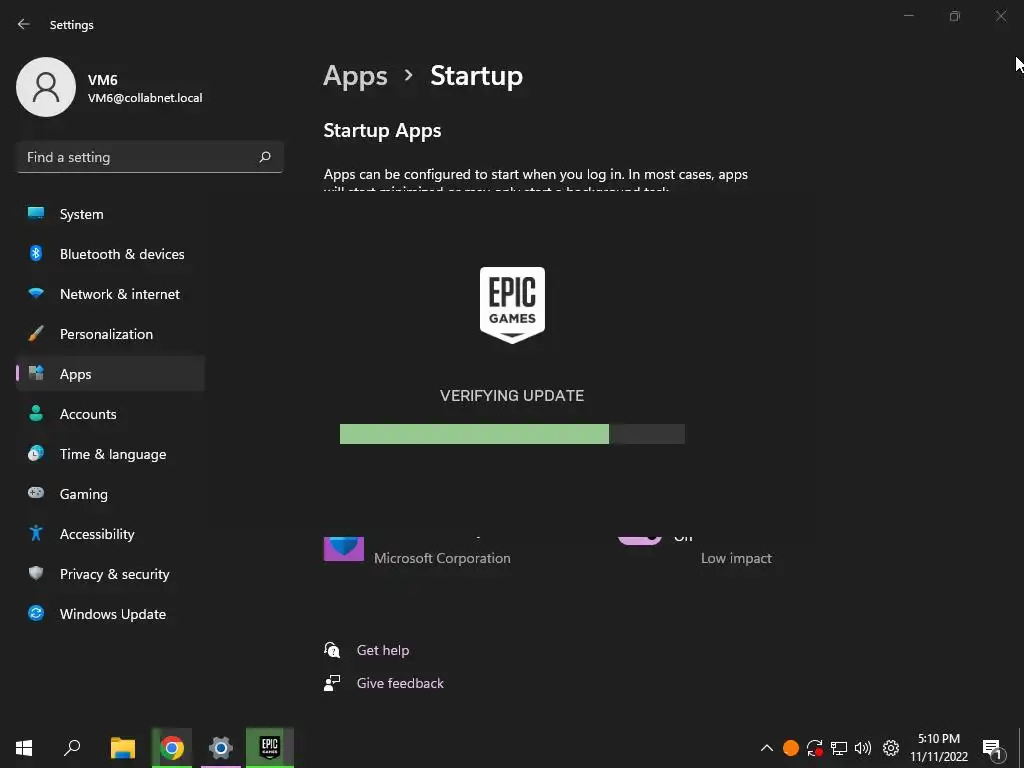Image resolution: width=1024 pixels, height=768 pixels.
Task: Select Apps in the sidebar
Action: [110, 374]
